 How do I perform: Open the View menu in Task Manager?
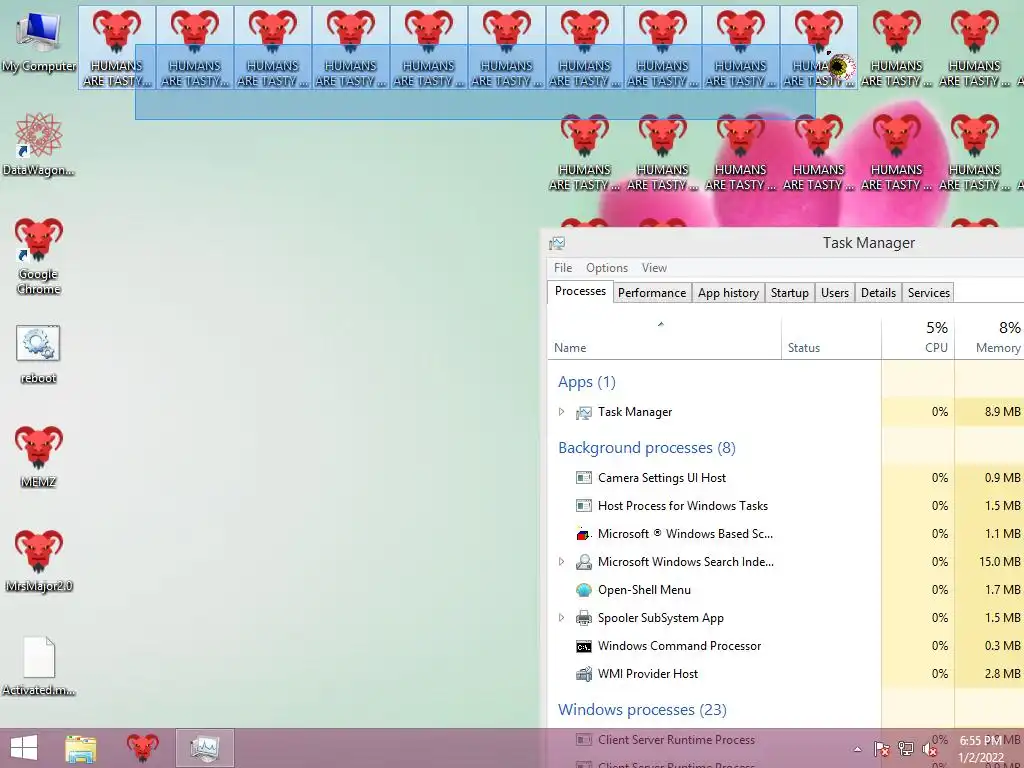[654, 268]
